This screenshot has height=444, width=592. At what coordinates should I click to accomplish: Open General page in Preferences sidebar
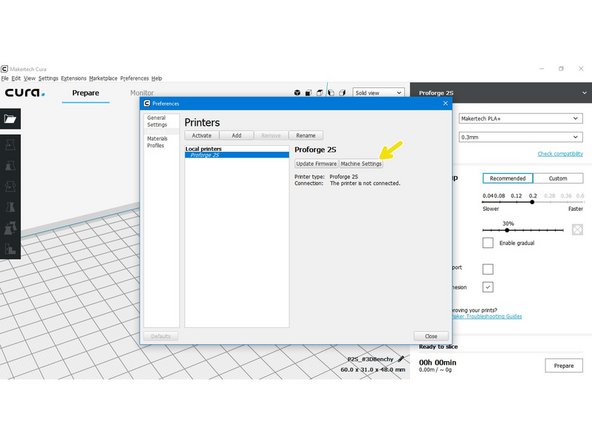[156, 118]
